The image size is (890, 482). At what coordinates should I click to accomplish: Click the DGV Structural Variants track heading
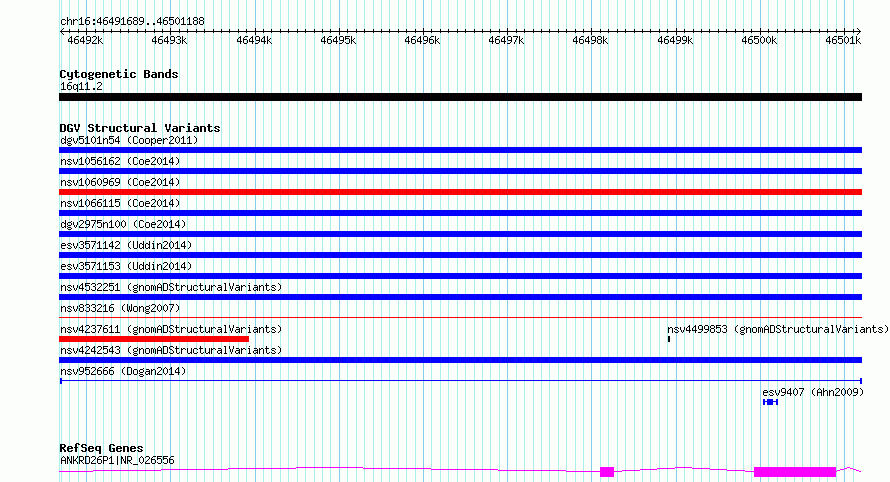(x=140, y=128)
